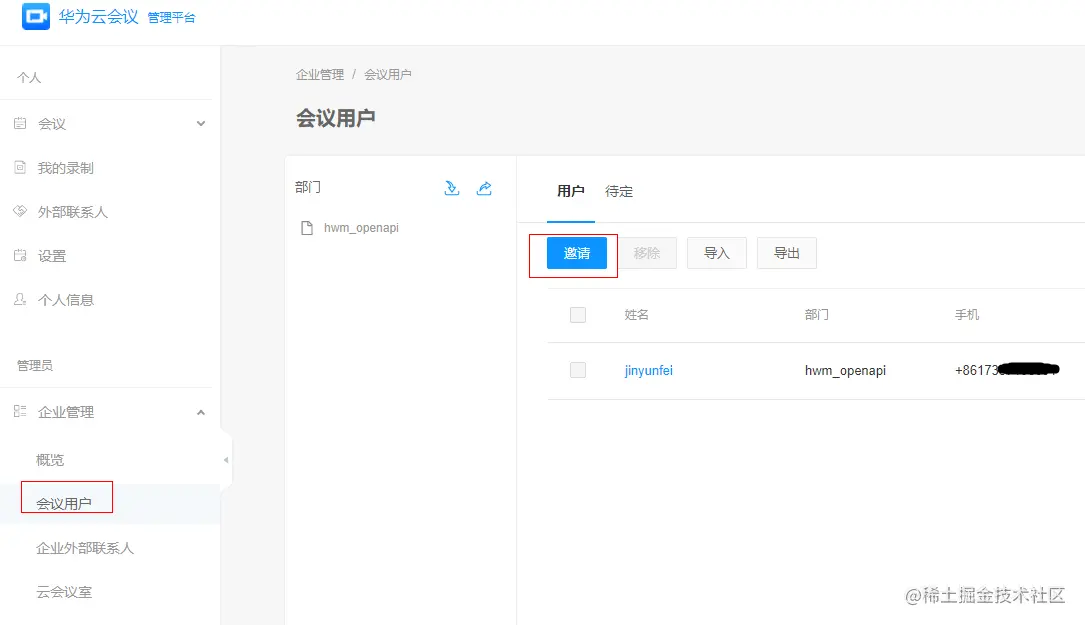Click the 部门 panel heading
1085x625 pixels.
(308, 187)
